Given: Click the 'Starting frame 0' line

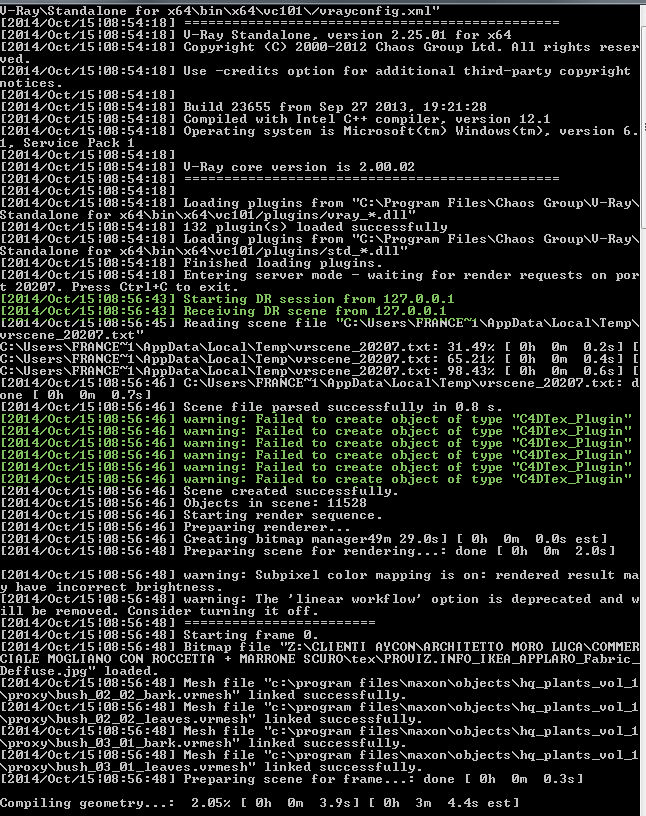Looking at the screenshot, I should [x=160, y=635].
